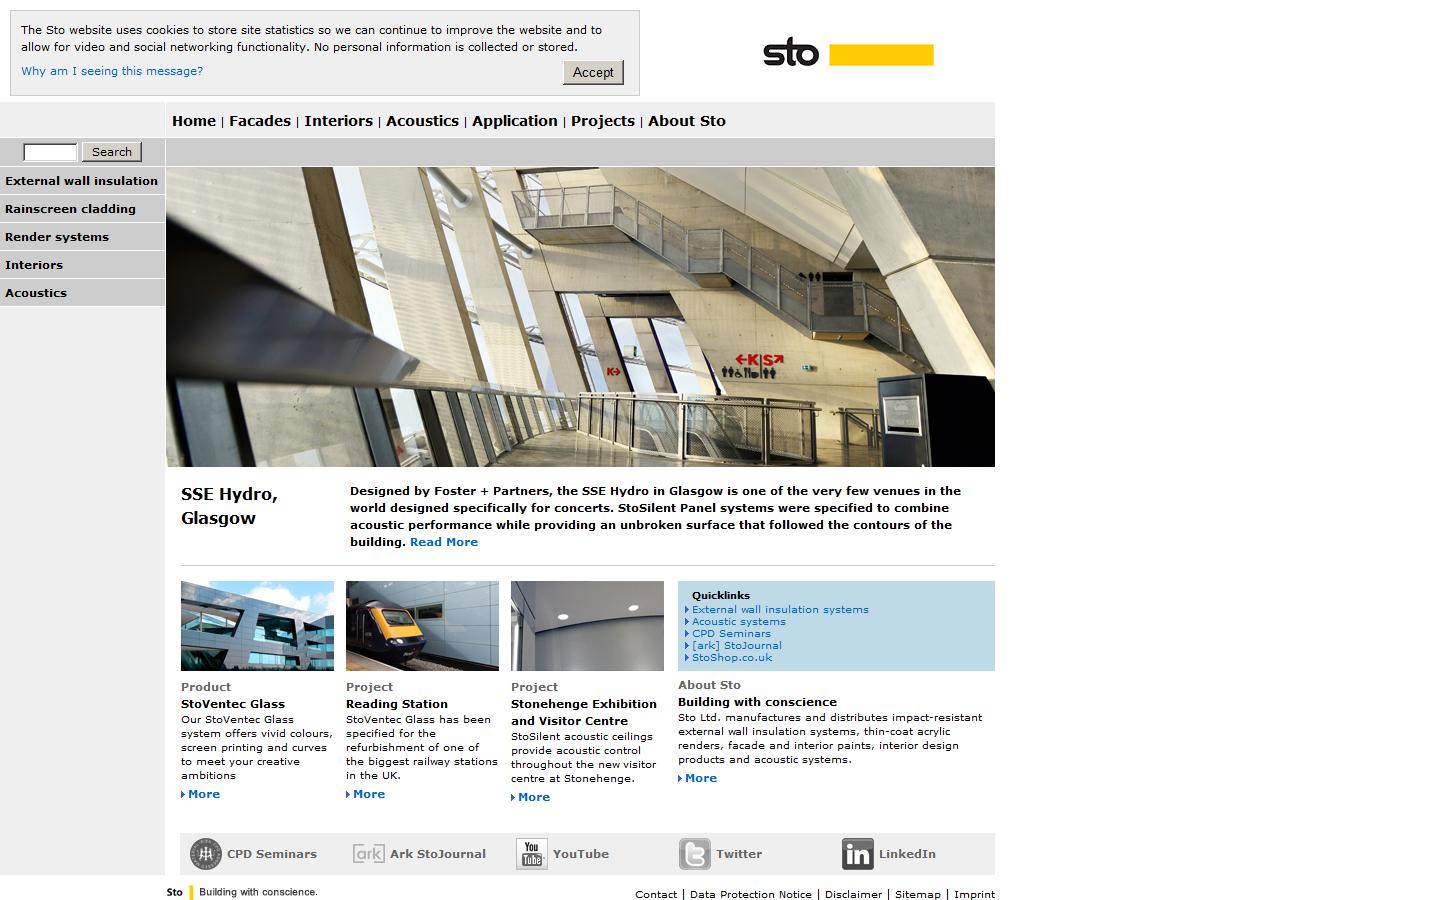Expand the External wall insulation systems quicklink

780,609
